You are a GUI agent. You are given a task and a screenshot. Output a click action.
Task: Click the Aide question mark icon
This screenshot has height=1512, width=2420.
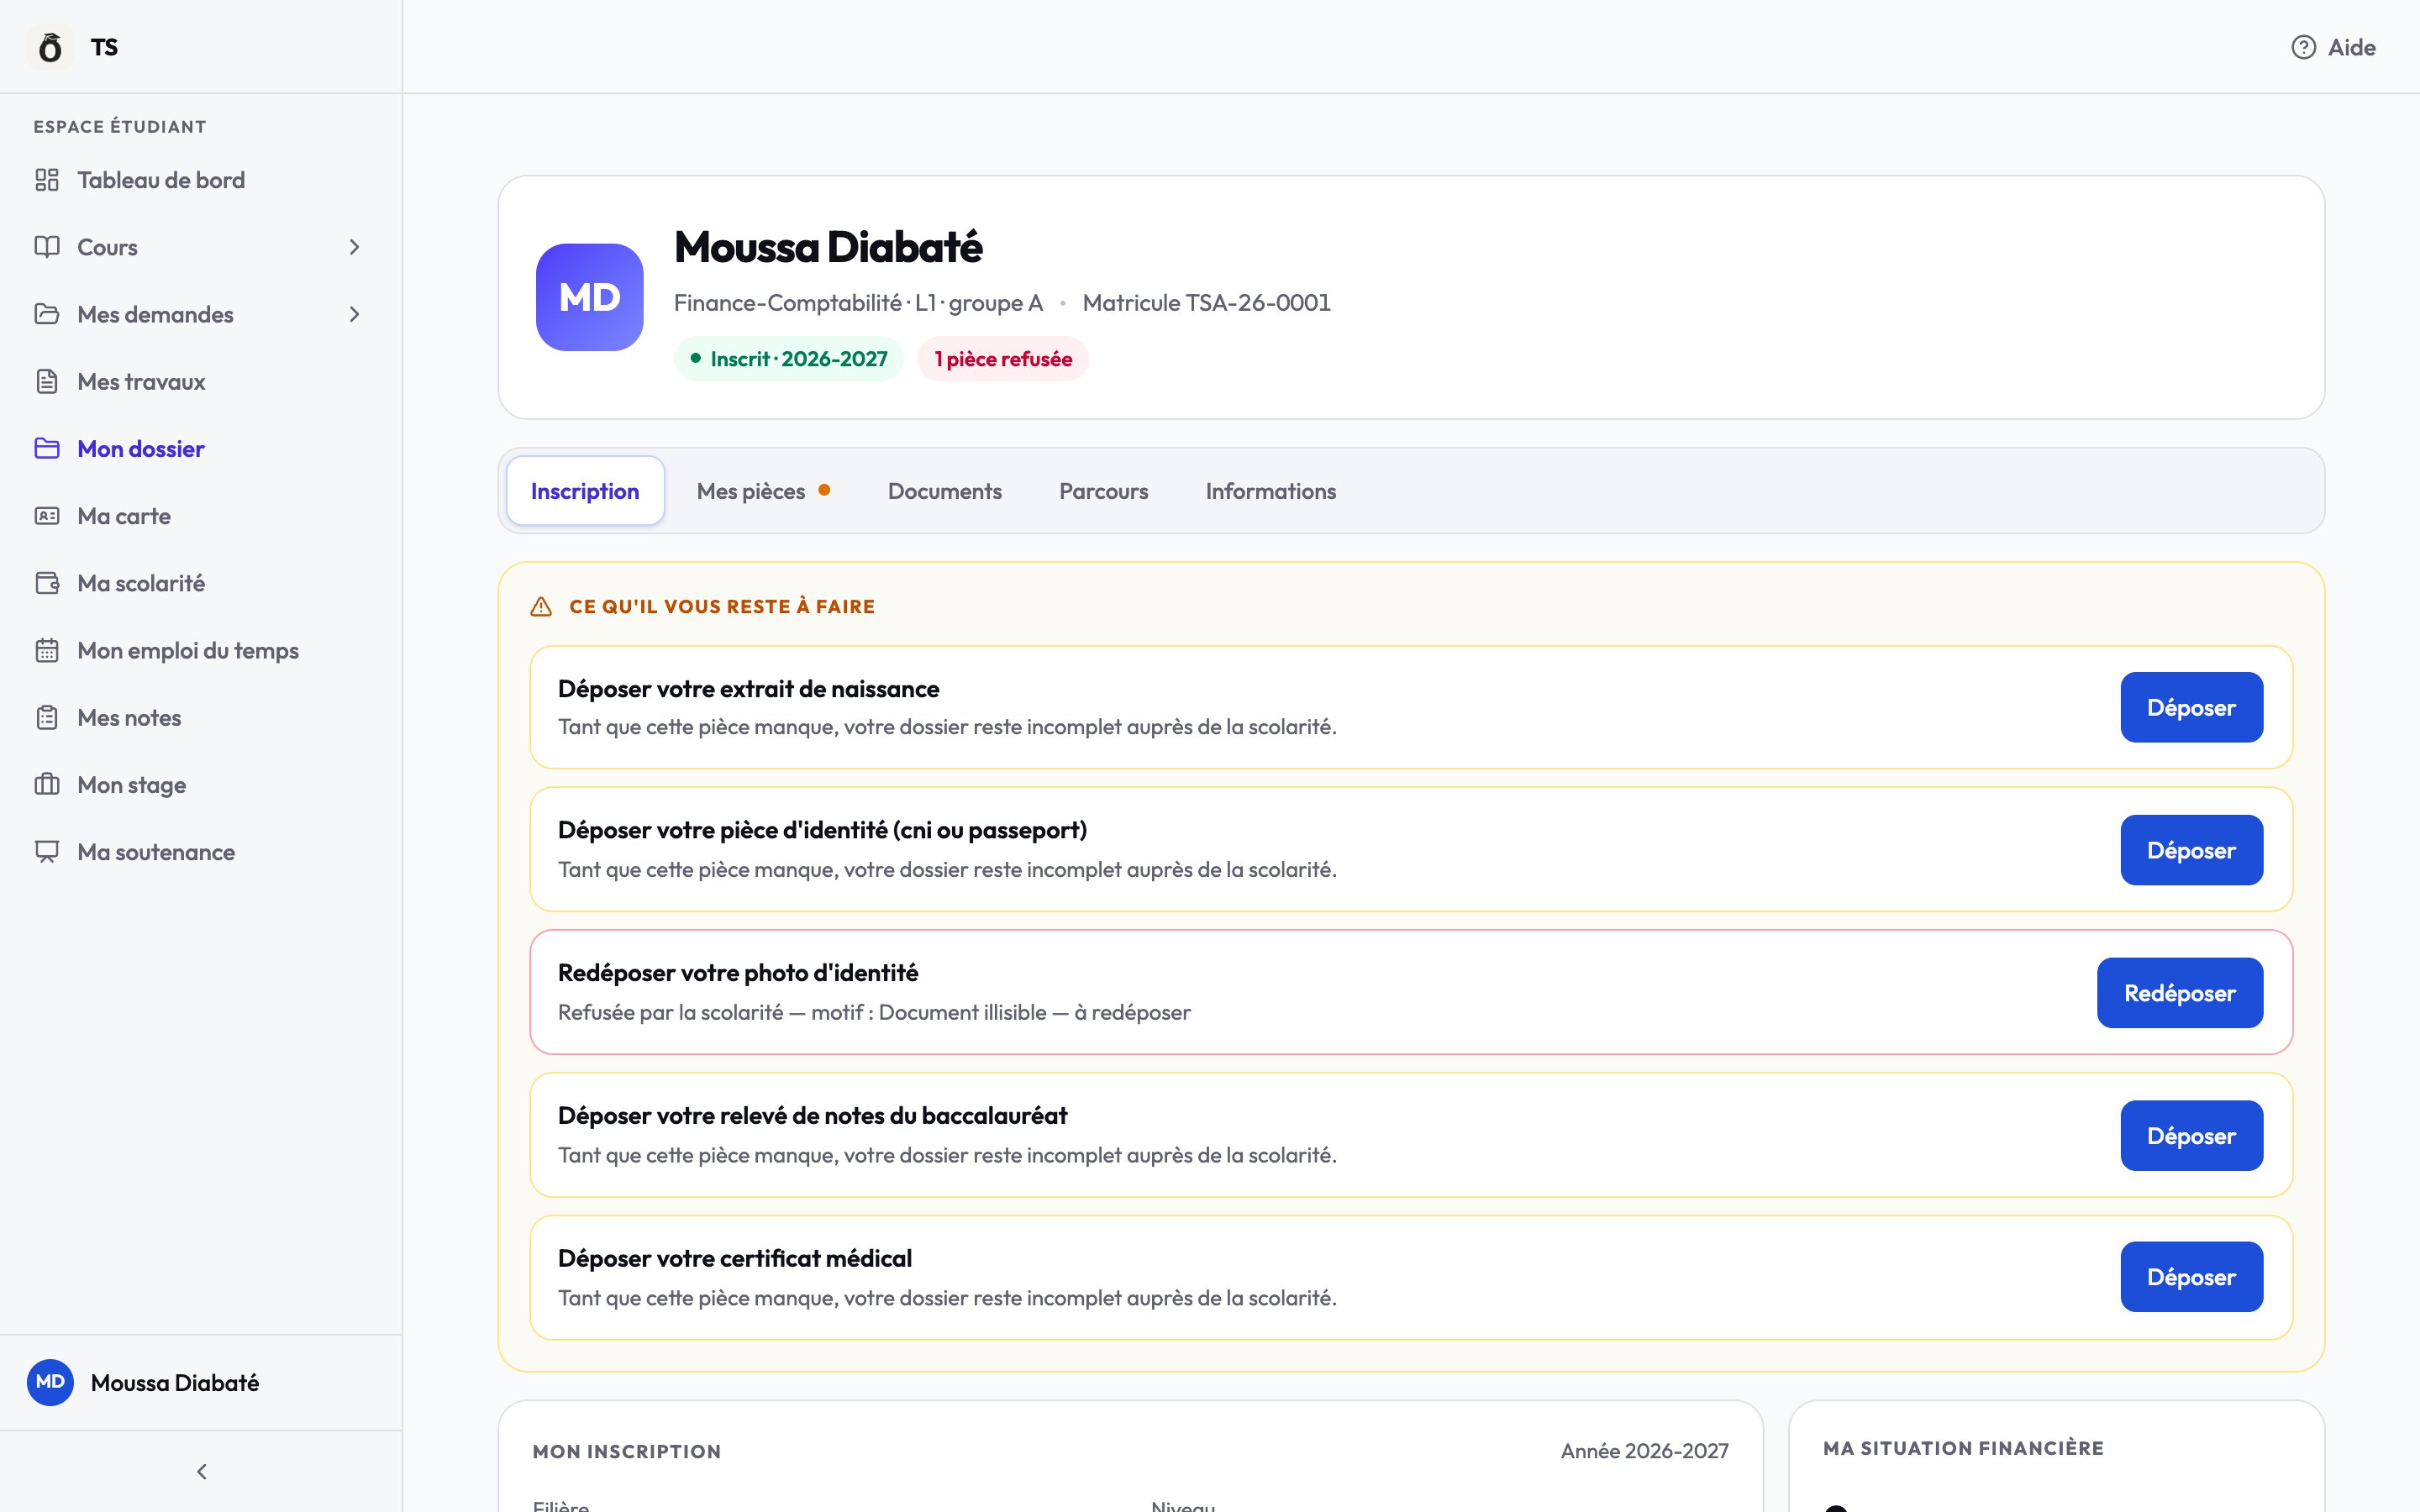coord(2303,47)
